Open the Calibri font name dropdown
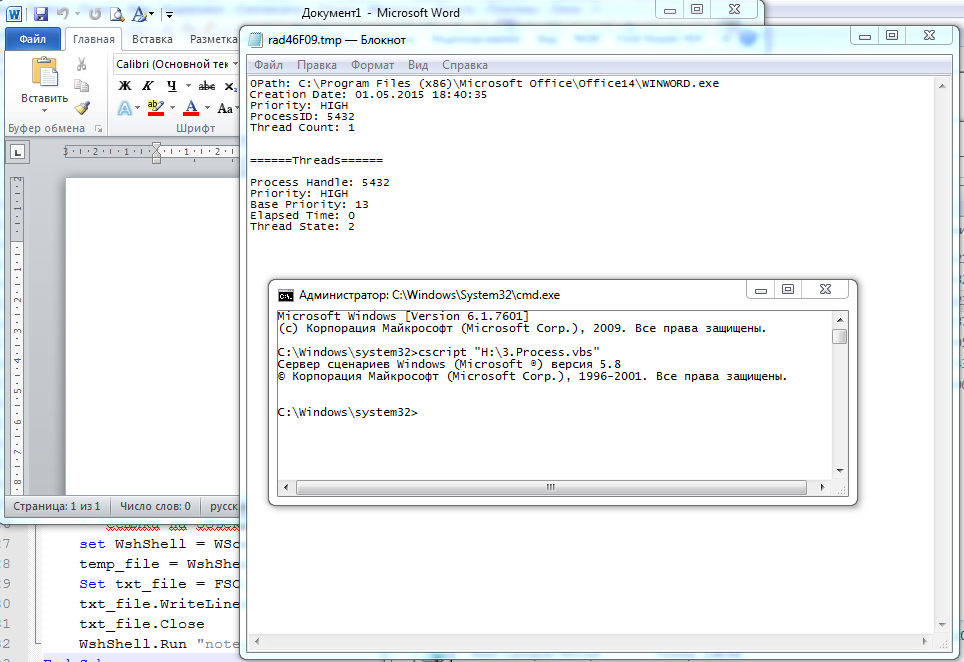Image resolution: width=964 pixels, height=662 pixels. point(235,64)
